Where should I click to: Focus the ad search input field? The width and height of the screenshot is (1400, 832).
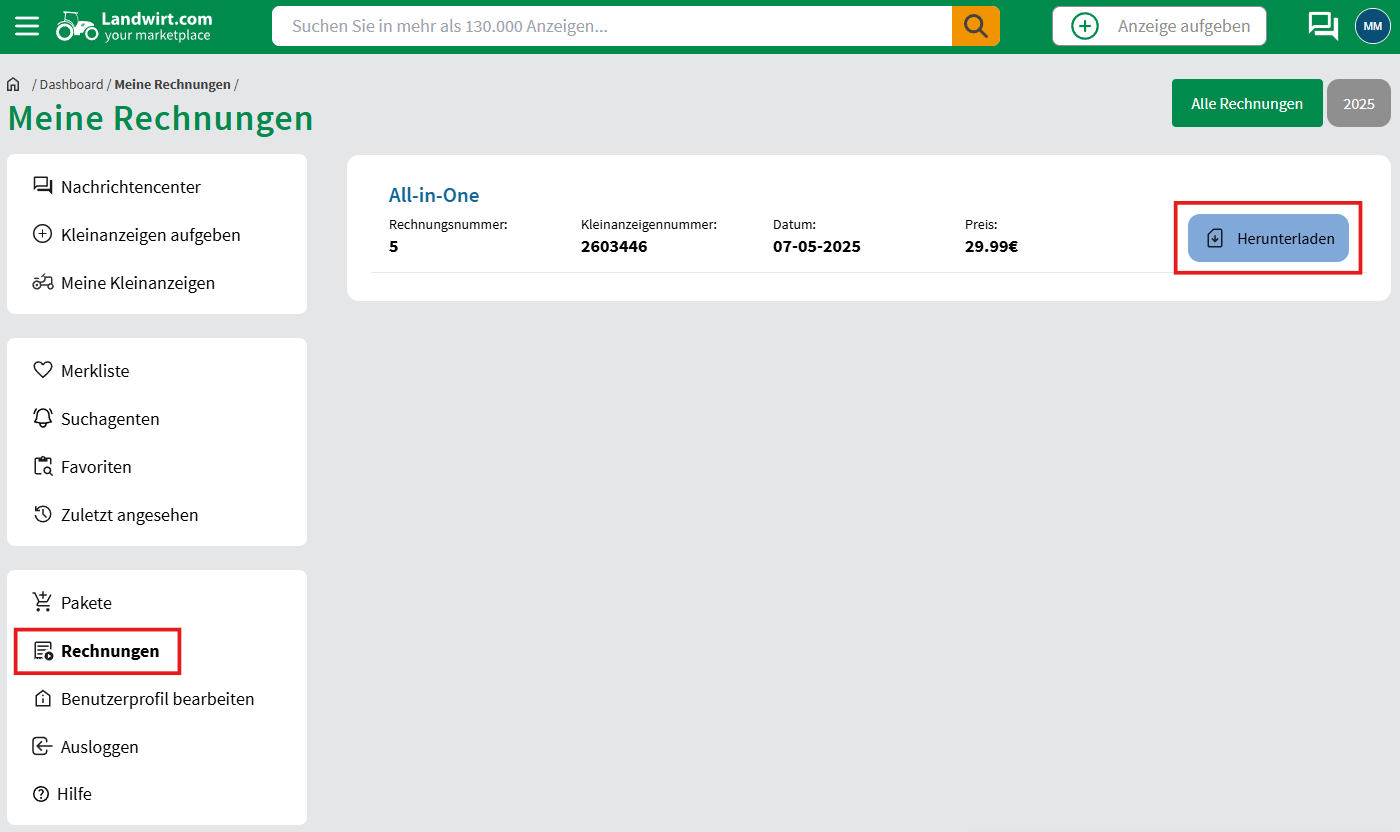(x=611, y=26)
